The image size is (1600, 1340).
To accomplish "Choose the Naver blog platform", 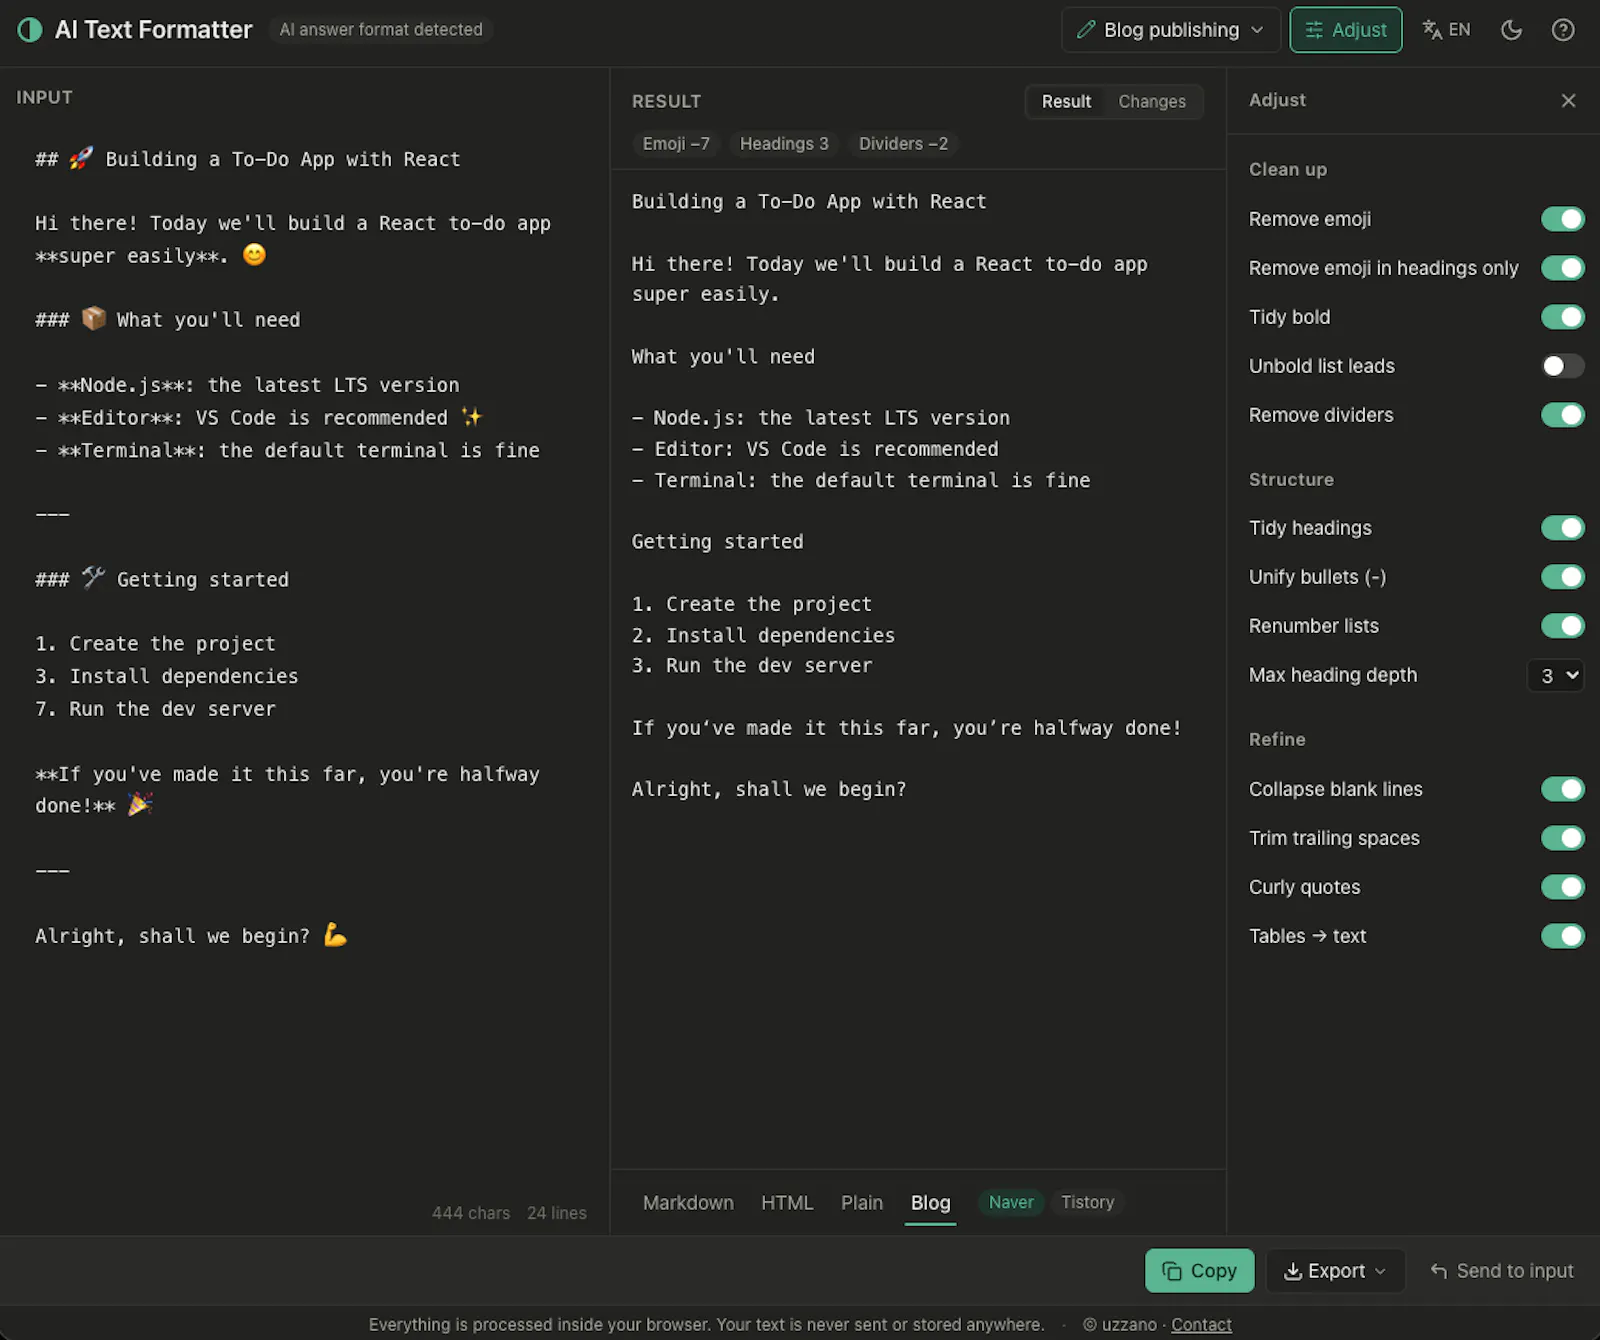I will 1011,1202.
